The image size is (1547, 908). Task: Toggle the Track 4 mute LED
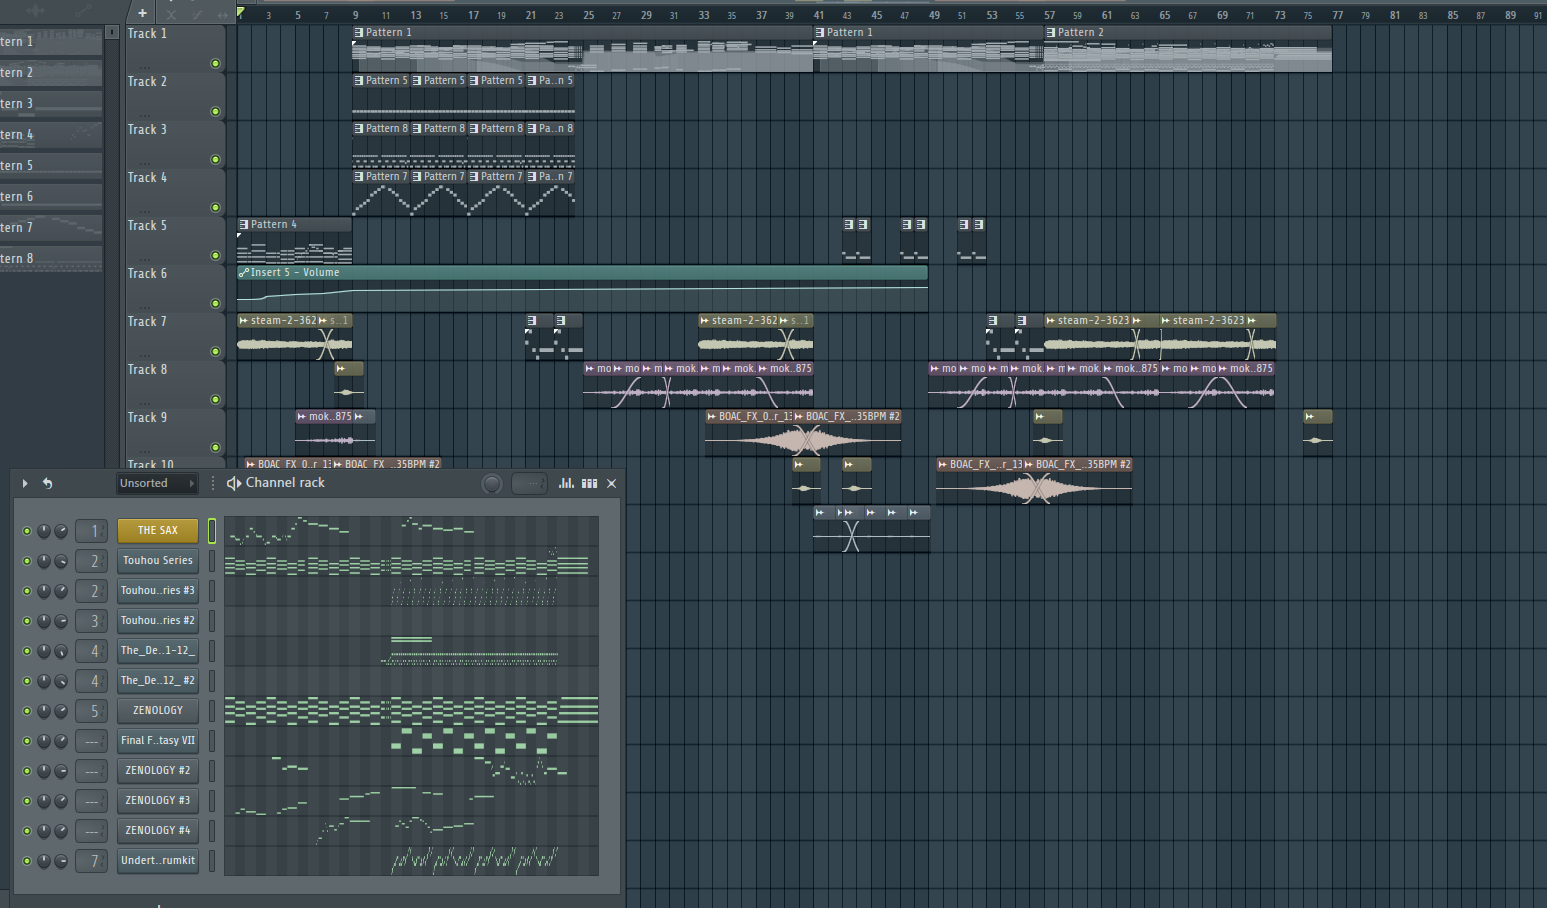pos(215,207)
